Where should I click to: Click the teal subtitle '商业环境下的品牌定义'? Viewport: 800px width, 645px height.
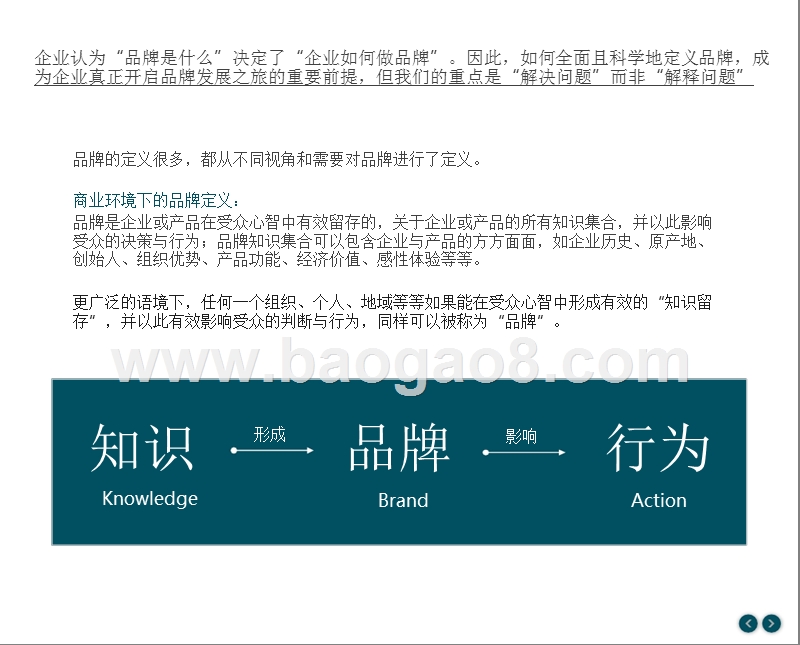[x=156, y=200]
